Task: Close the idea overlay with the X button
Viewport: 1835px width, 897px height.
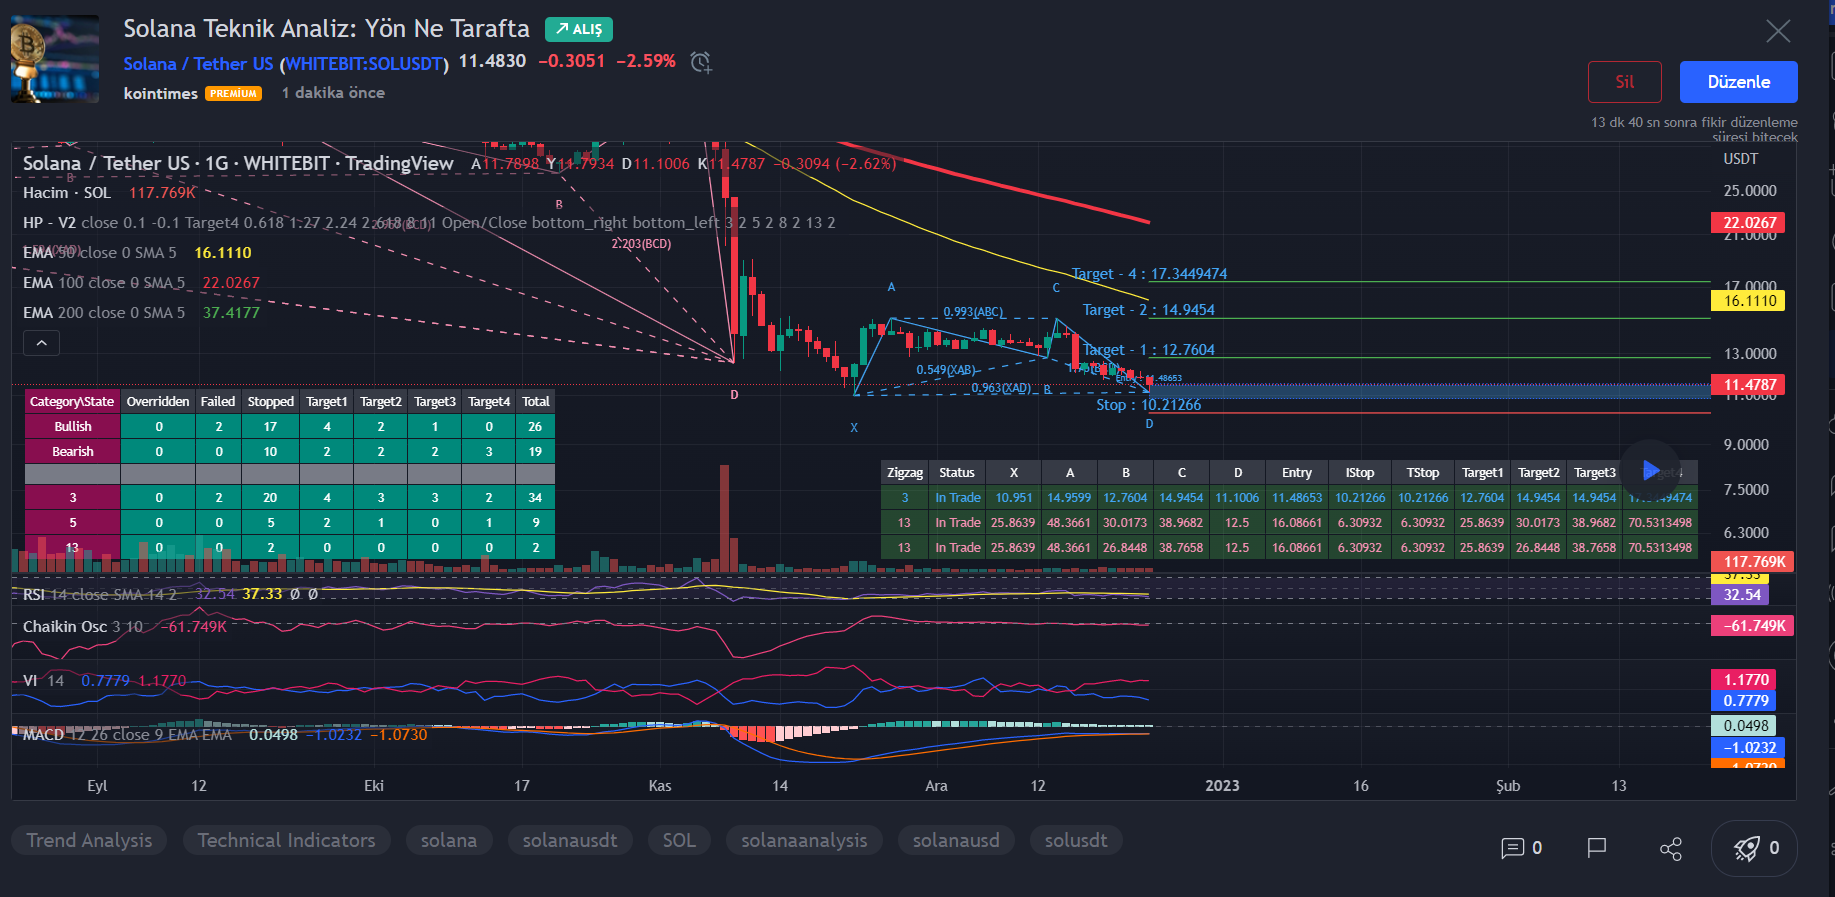Action: point(1778,31)
